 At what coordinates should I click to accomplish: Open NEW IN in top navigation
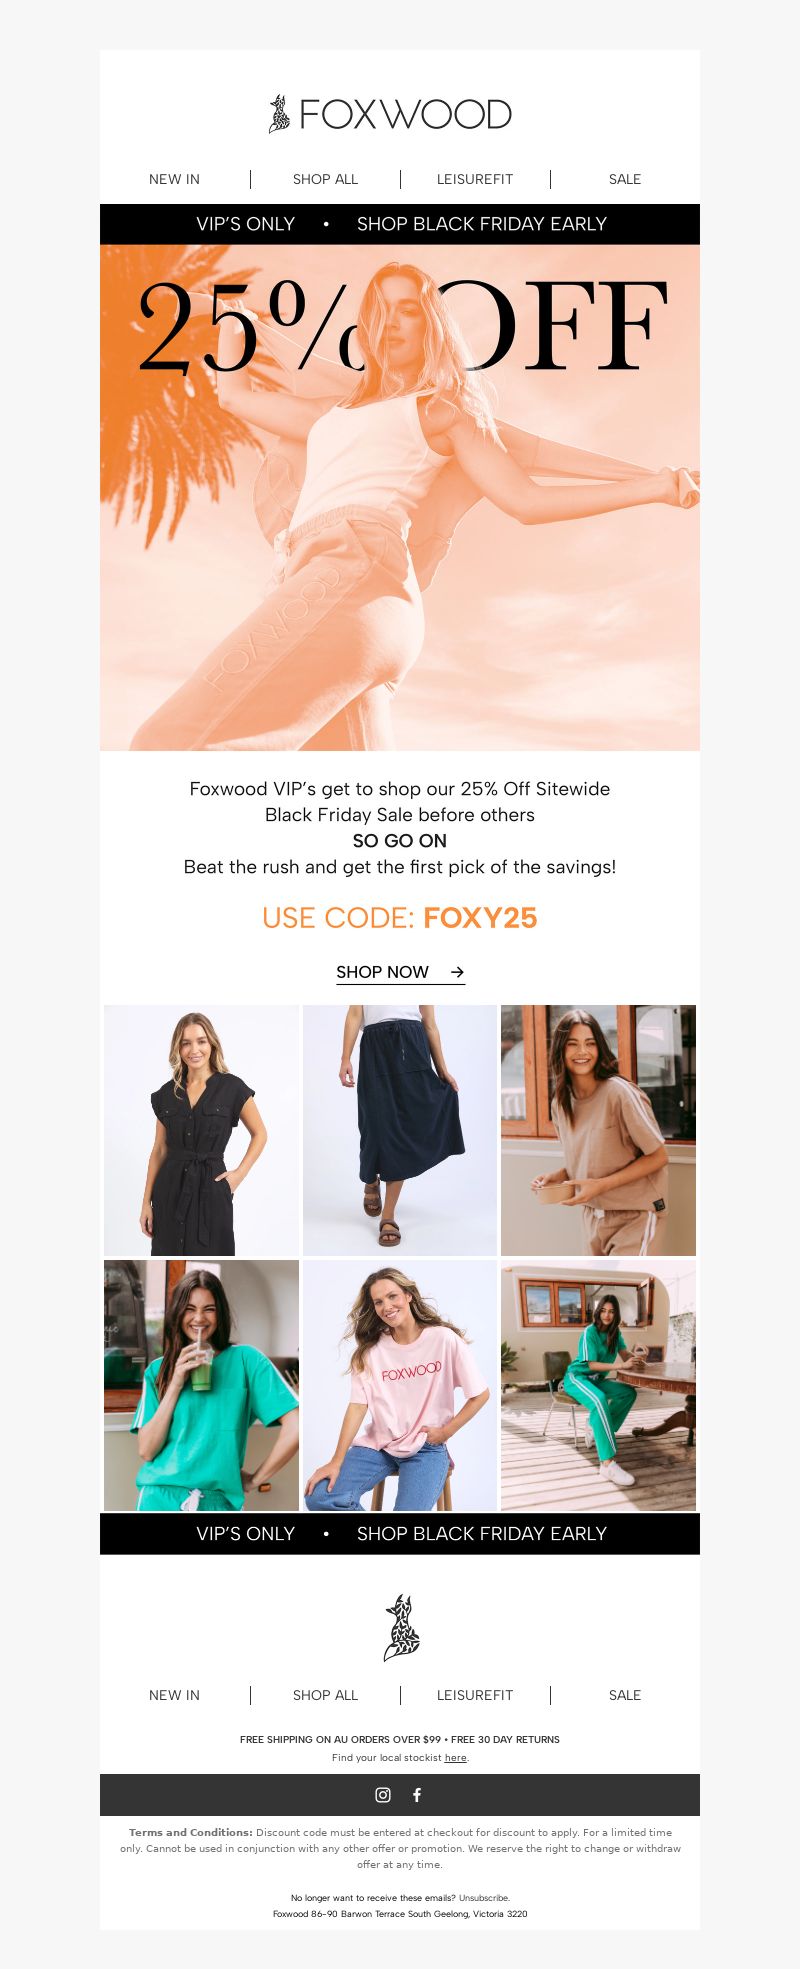174,179
